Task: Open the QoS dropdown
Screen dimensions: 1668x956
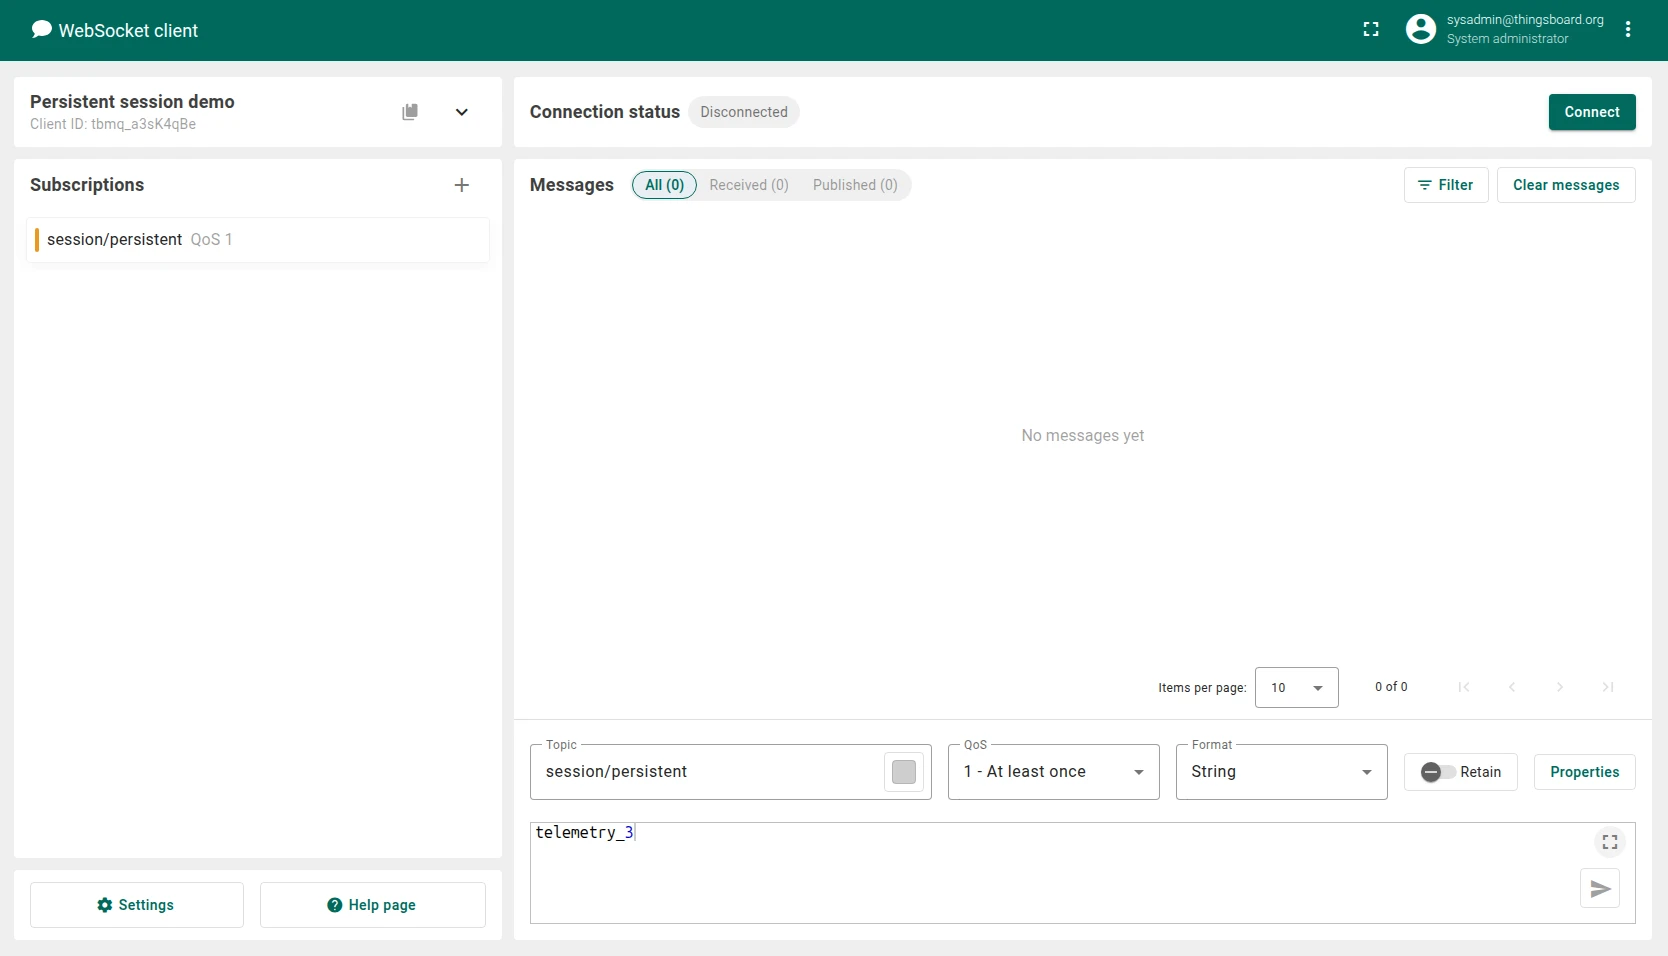Action: click(x=1054, y=772)
